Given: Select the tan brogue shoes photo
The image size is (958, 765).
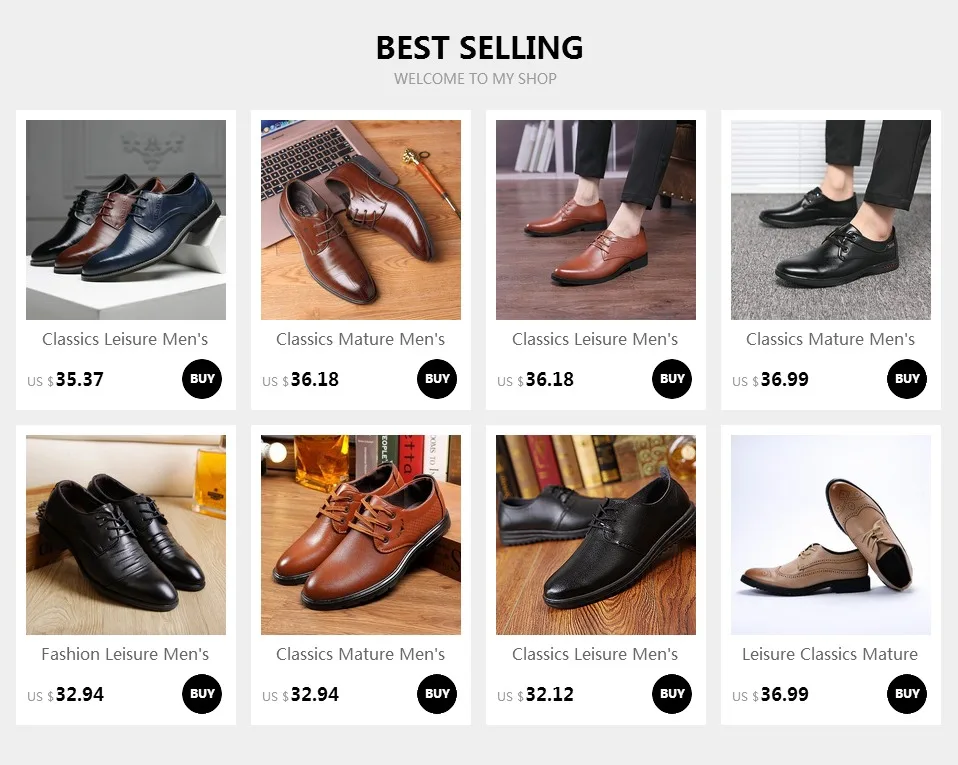Looking at the screenshot, I should click(831, 535).
